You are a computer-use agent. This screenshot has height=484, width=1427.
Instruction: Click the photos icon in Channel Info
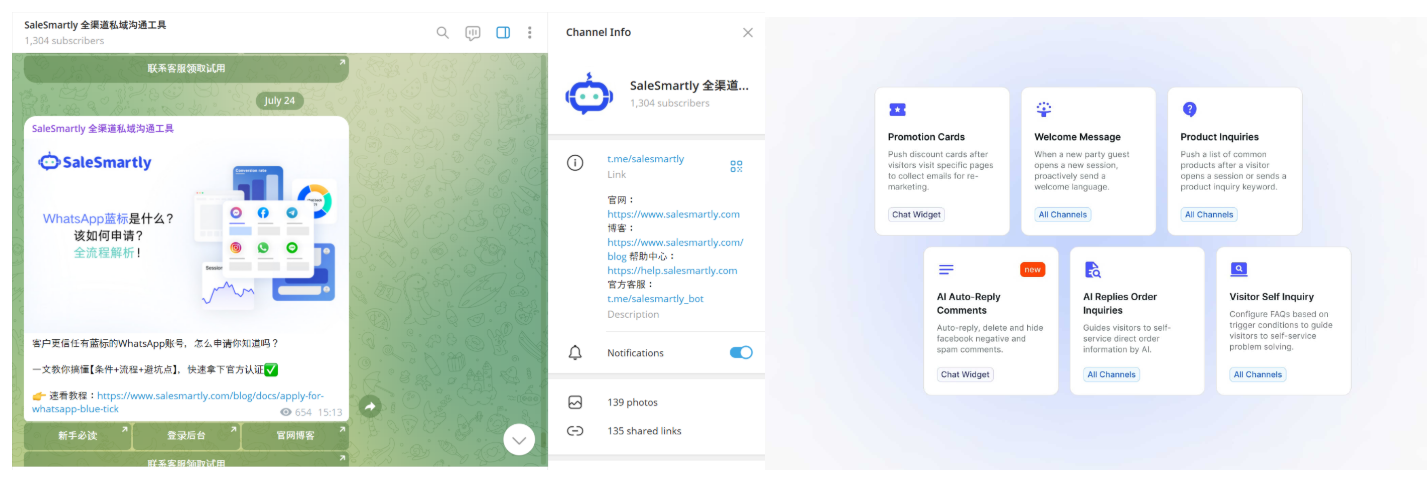(x=575, y=402)
